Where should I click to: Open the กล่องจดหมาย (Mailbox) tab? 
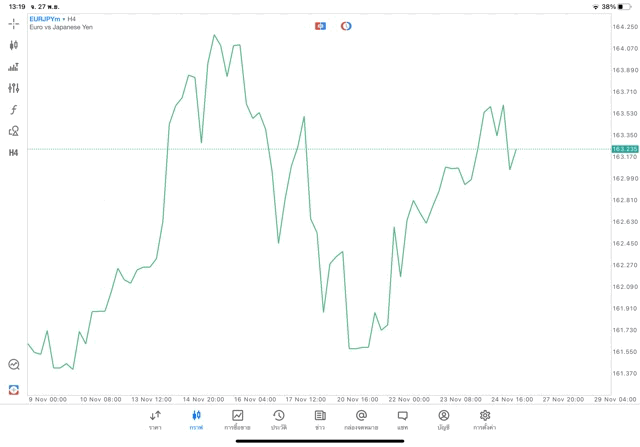coord(361,420)
